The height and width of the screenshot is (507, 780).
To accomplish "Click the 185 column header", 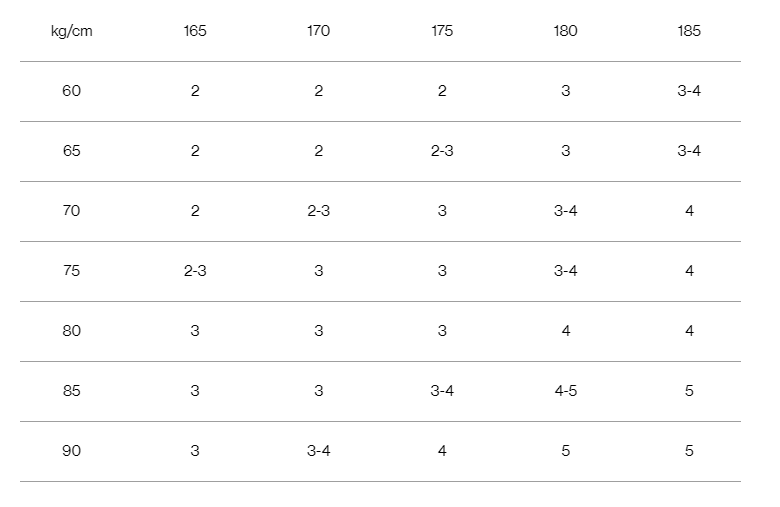I will pyautogui.click(x=689, y=31).
